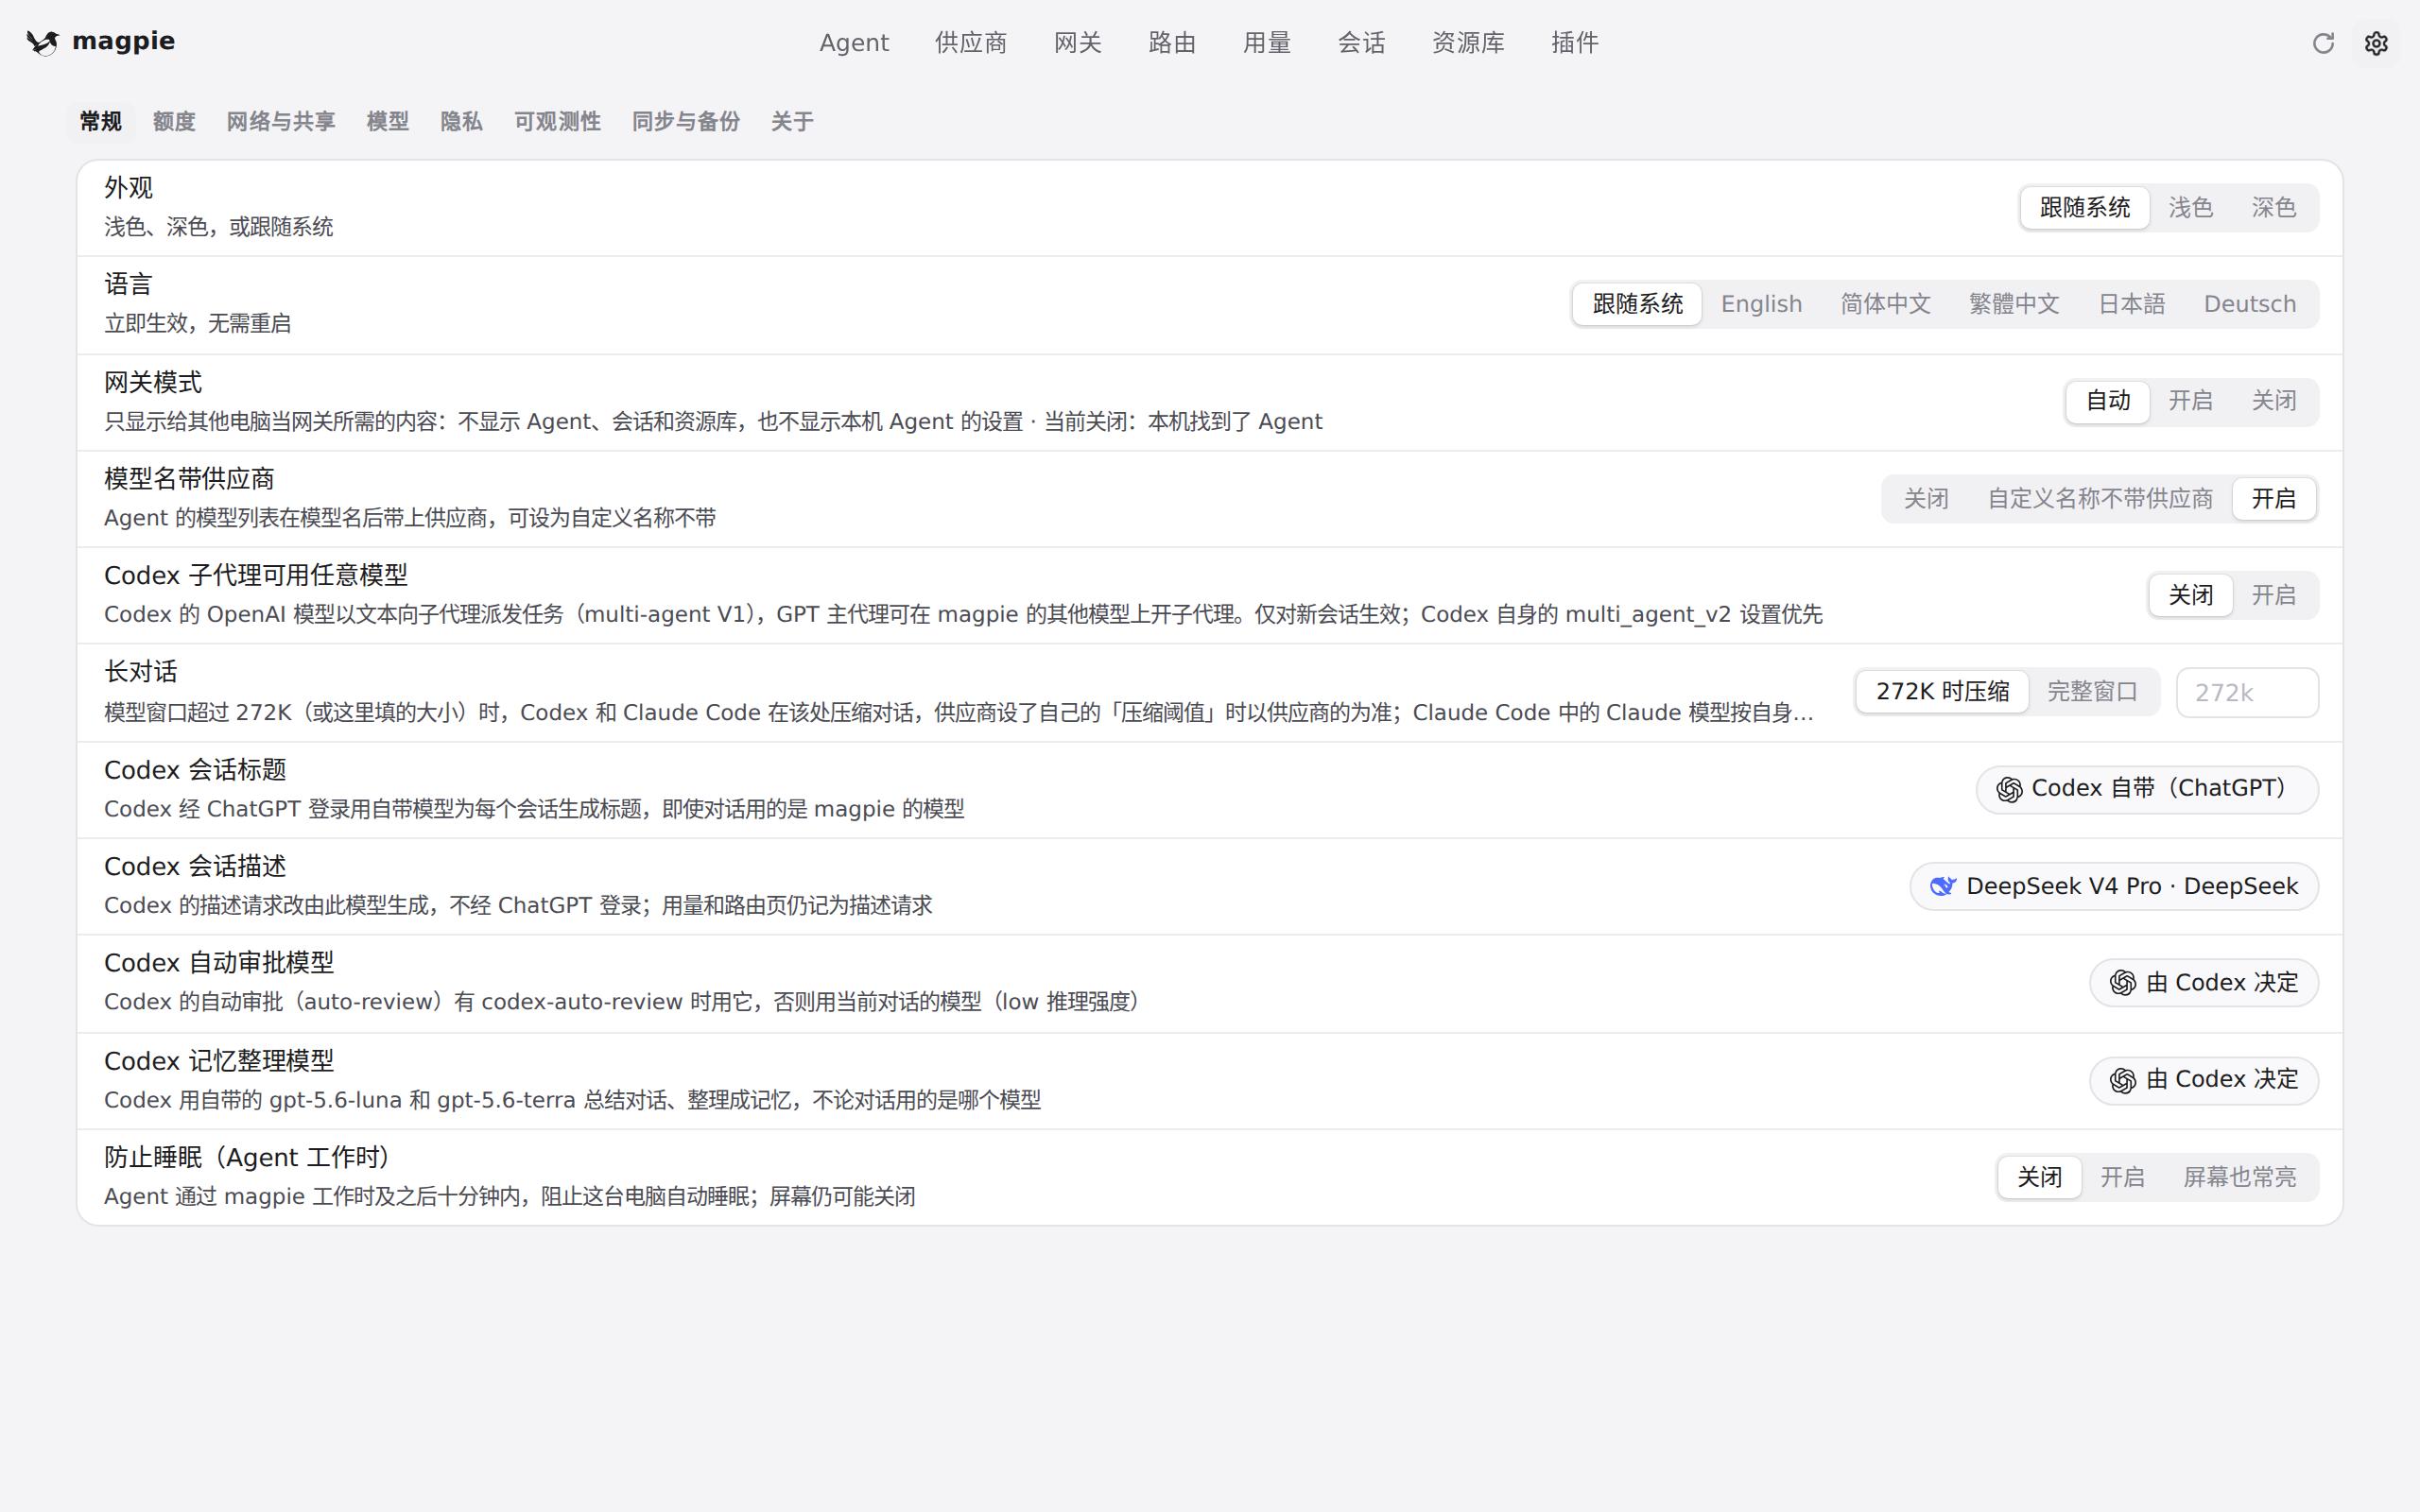Open the 资源库 navigation item
The height and width of the screenshot is (1512, 2420).
(x=1468, y=43)
